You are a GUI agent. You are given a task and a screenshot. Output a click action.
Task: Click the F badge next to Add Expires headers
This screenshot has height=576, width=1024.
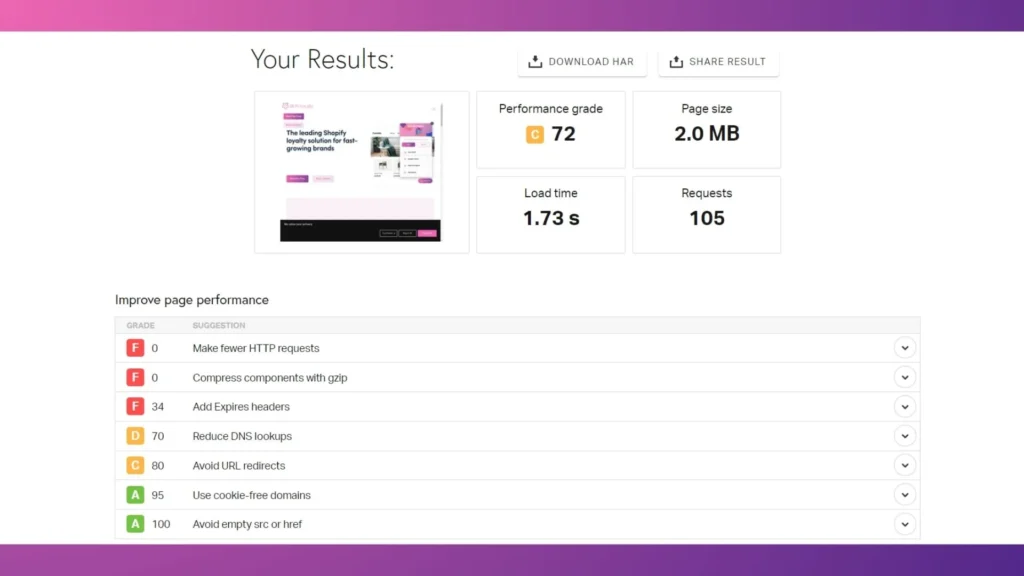coord(135,407)
